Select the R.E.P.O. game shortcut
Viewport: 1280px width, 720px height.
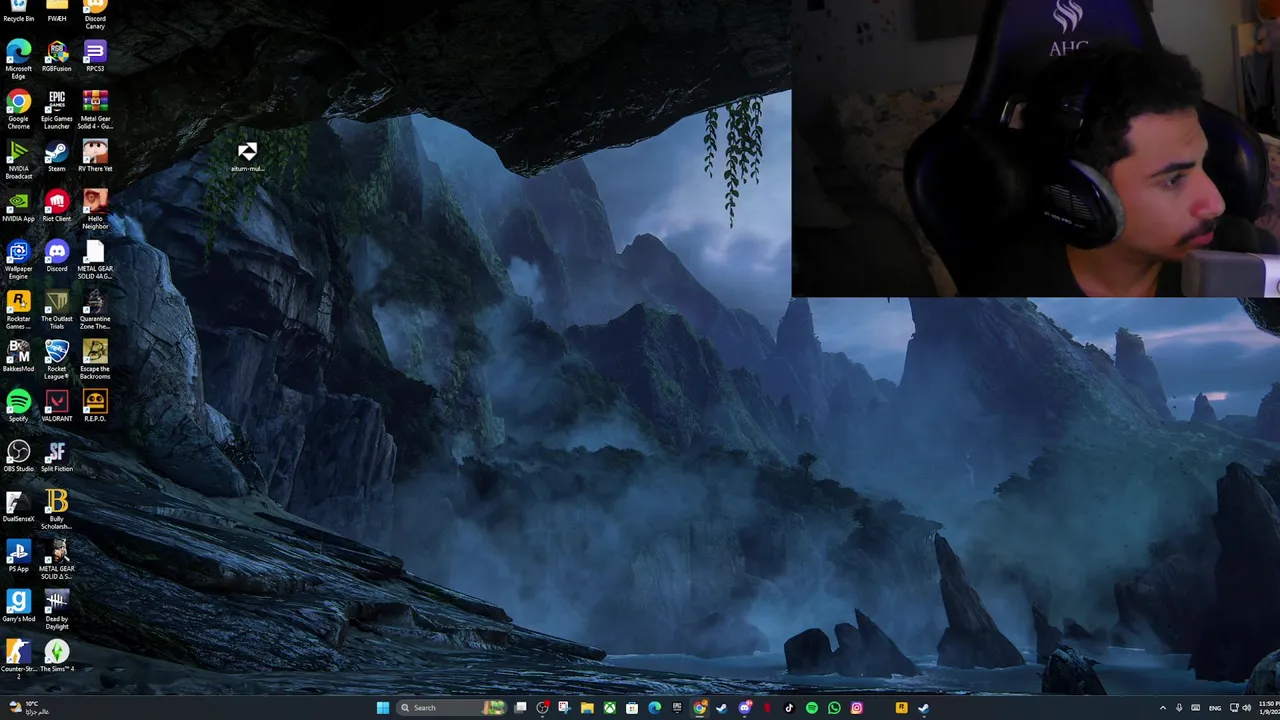(95, 406)
